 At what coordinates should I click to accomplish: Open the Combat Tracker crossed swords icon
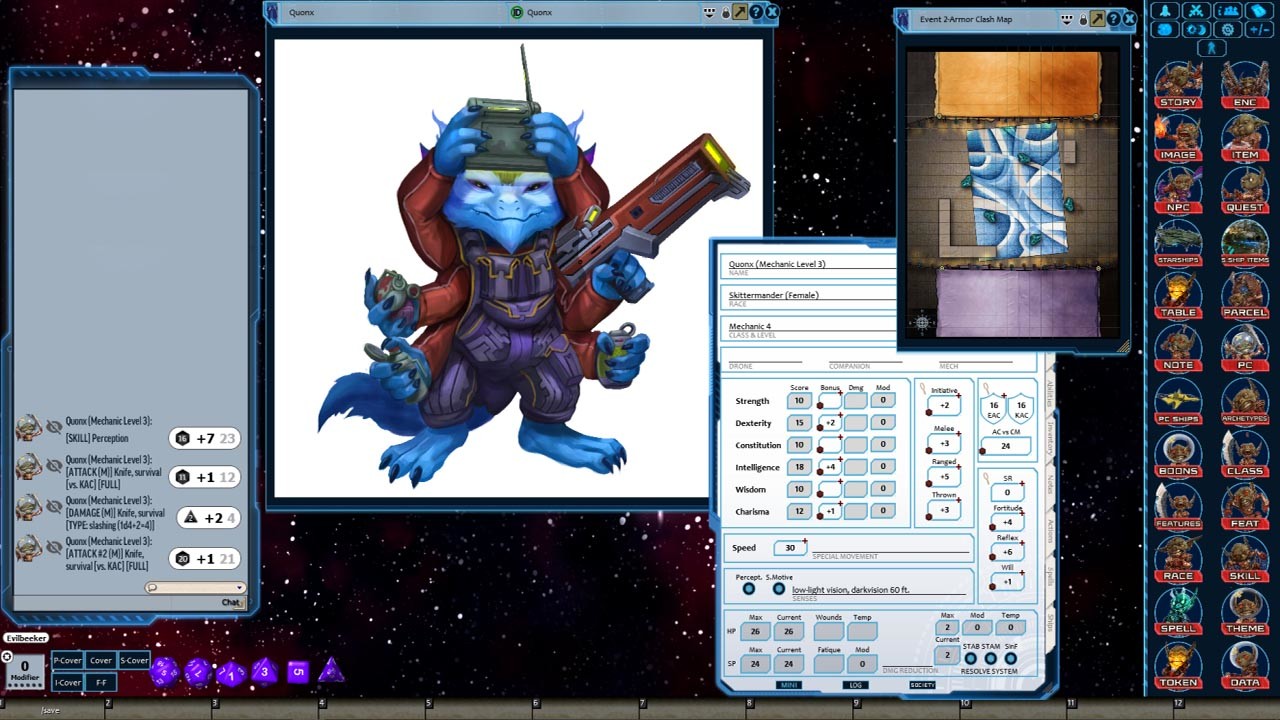pos(1196,9)
